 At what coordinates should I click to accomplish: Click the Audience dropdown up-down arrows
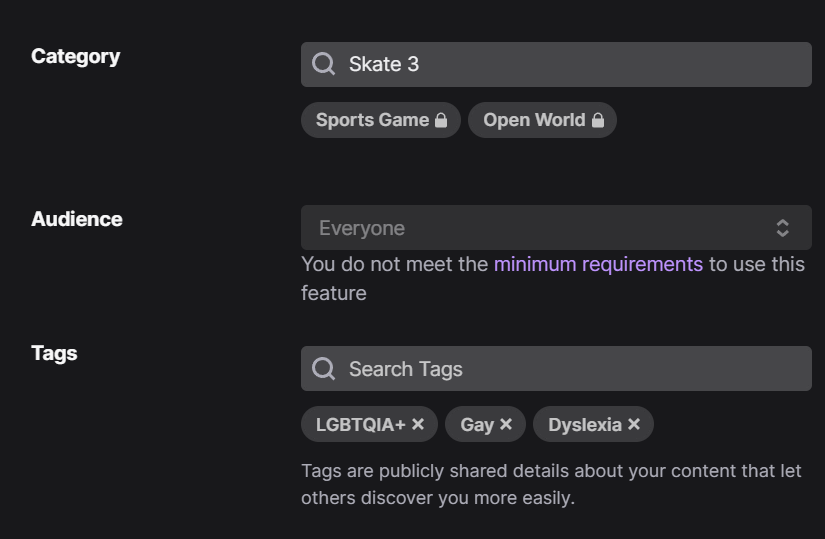pos(782,228)
